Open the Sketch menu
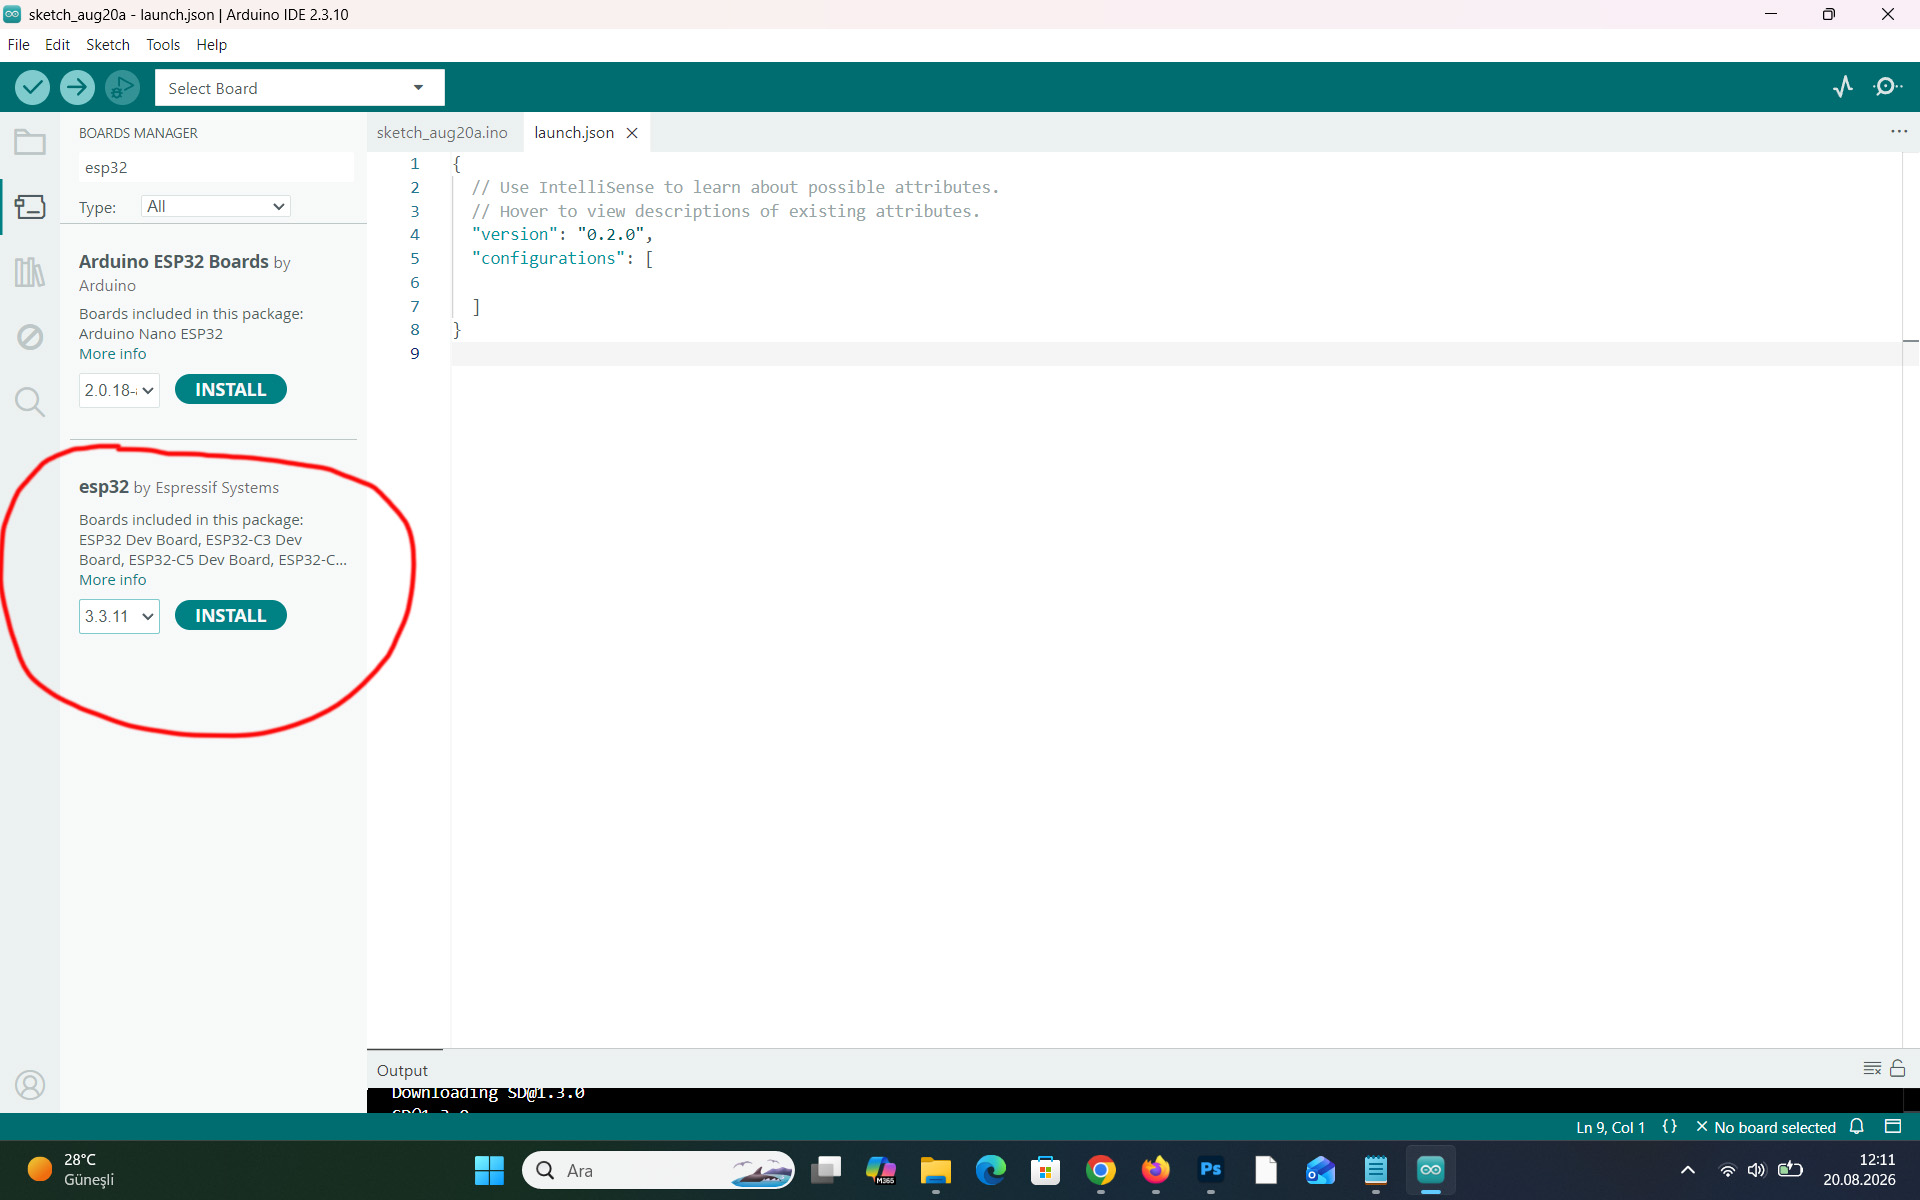Screen dimensions: 1920x1200 point(107,45)
